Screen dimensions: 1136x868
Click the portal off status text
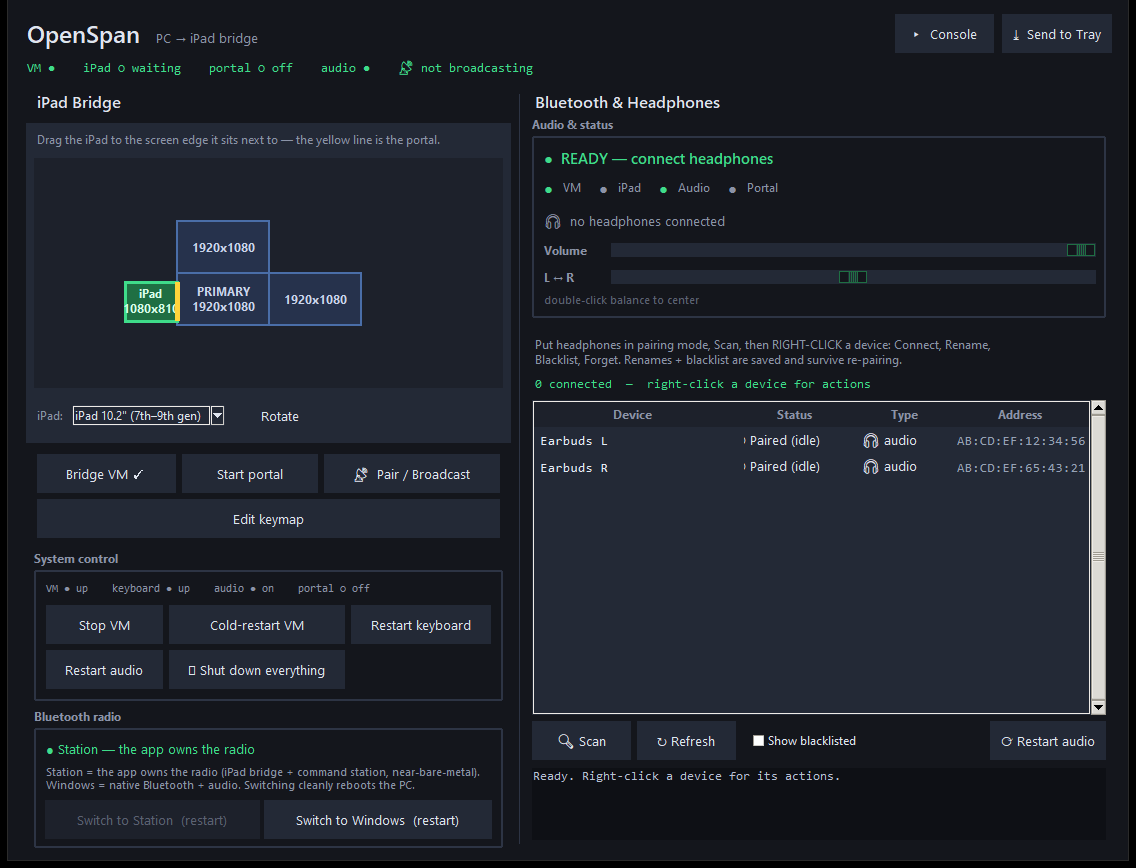(251, 68)
